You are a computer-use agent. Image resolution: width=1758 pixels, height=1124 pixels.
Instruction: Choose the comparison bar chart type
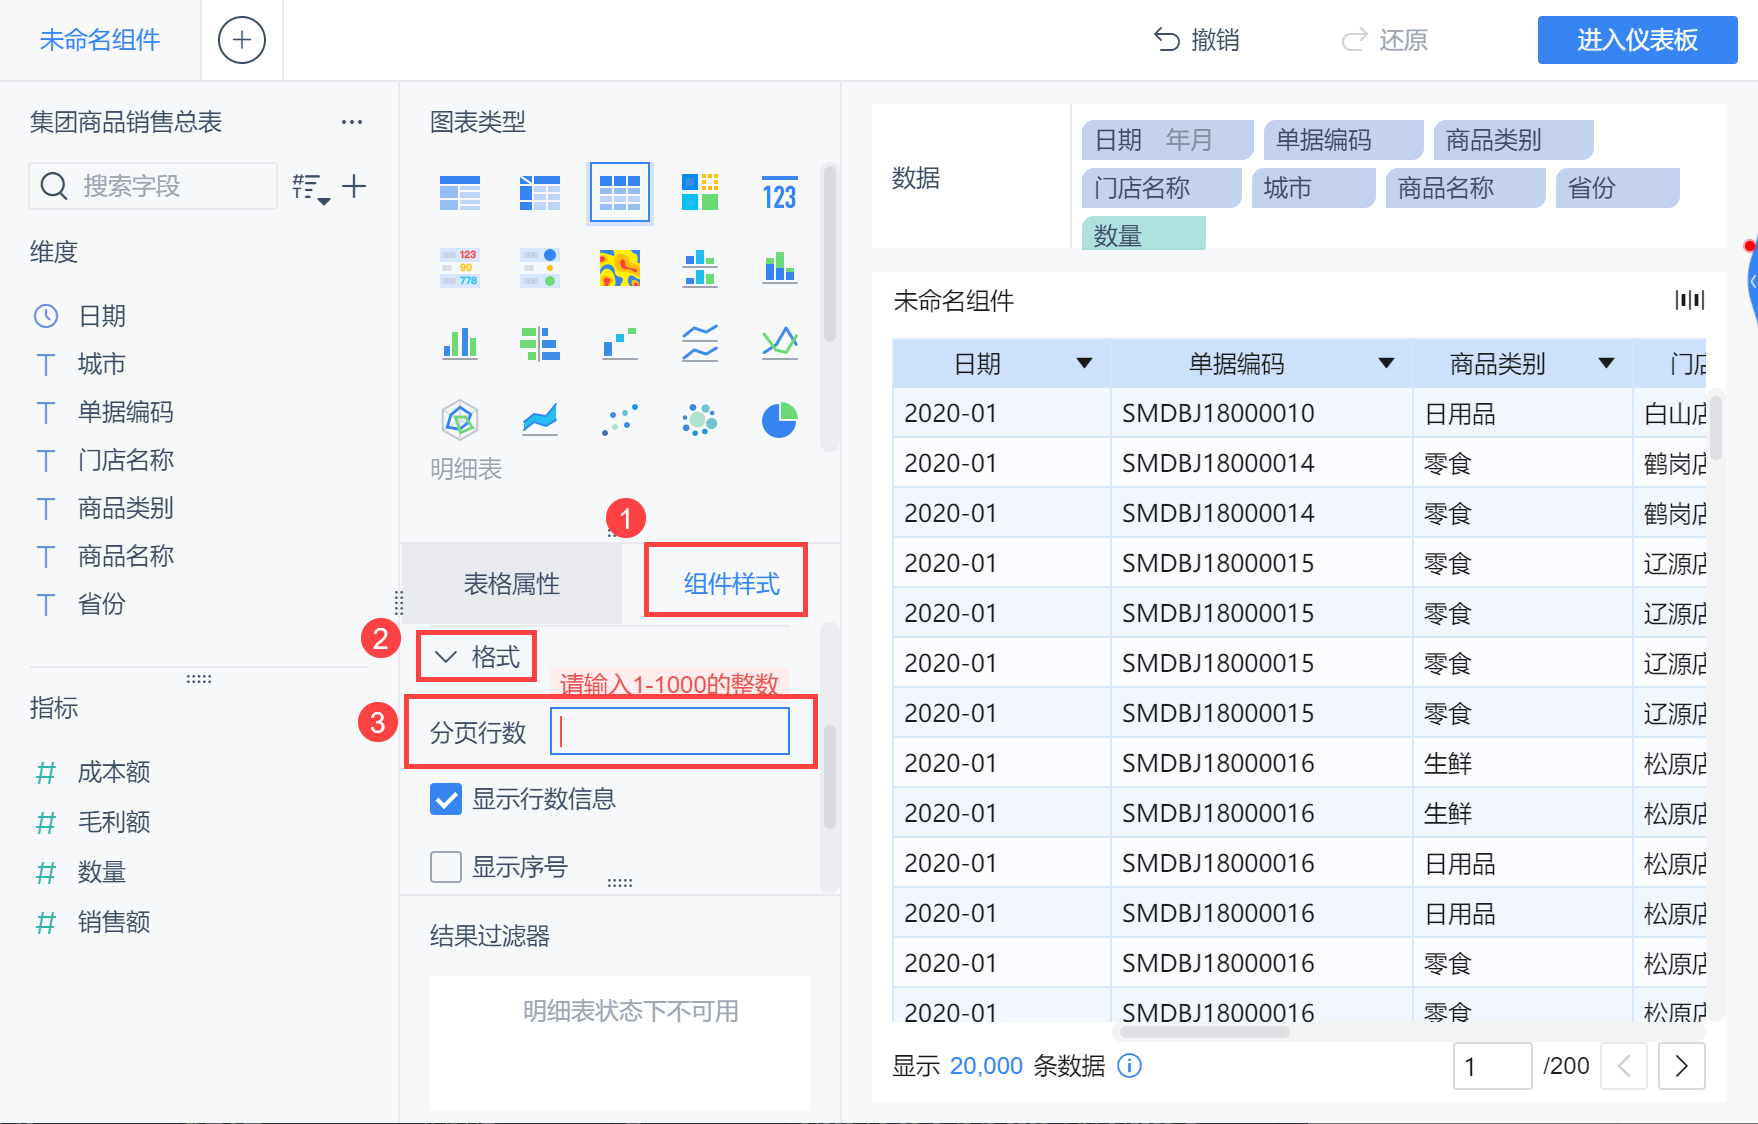point(540,343)
